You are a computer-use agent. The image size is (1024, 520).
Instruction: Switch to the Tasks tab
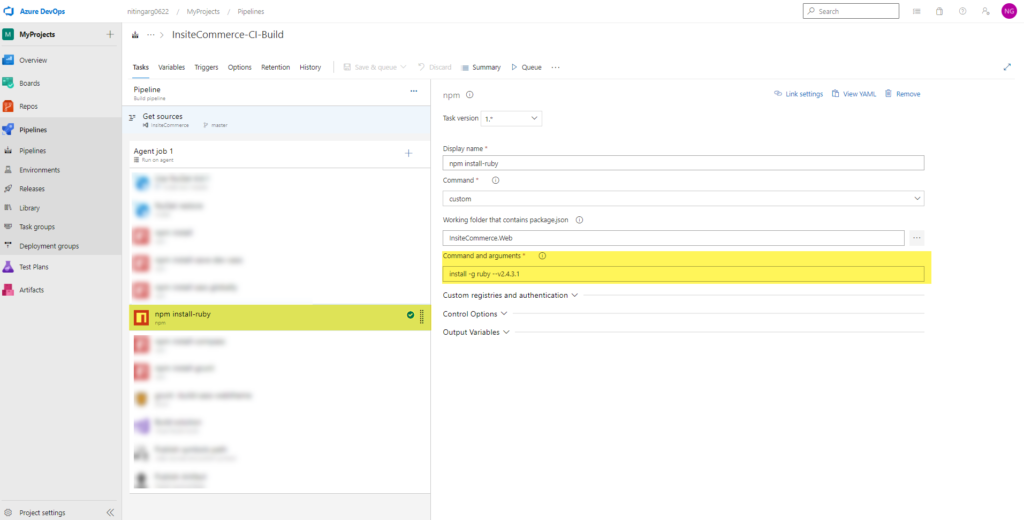coord(140,67)
